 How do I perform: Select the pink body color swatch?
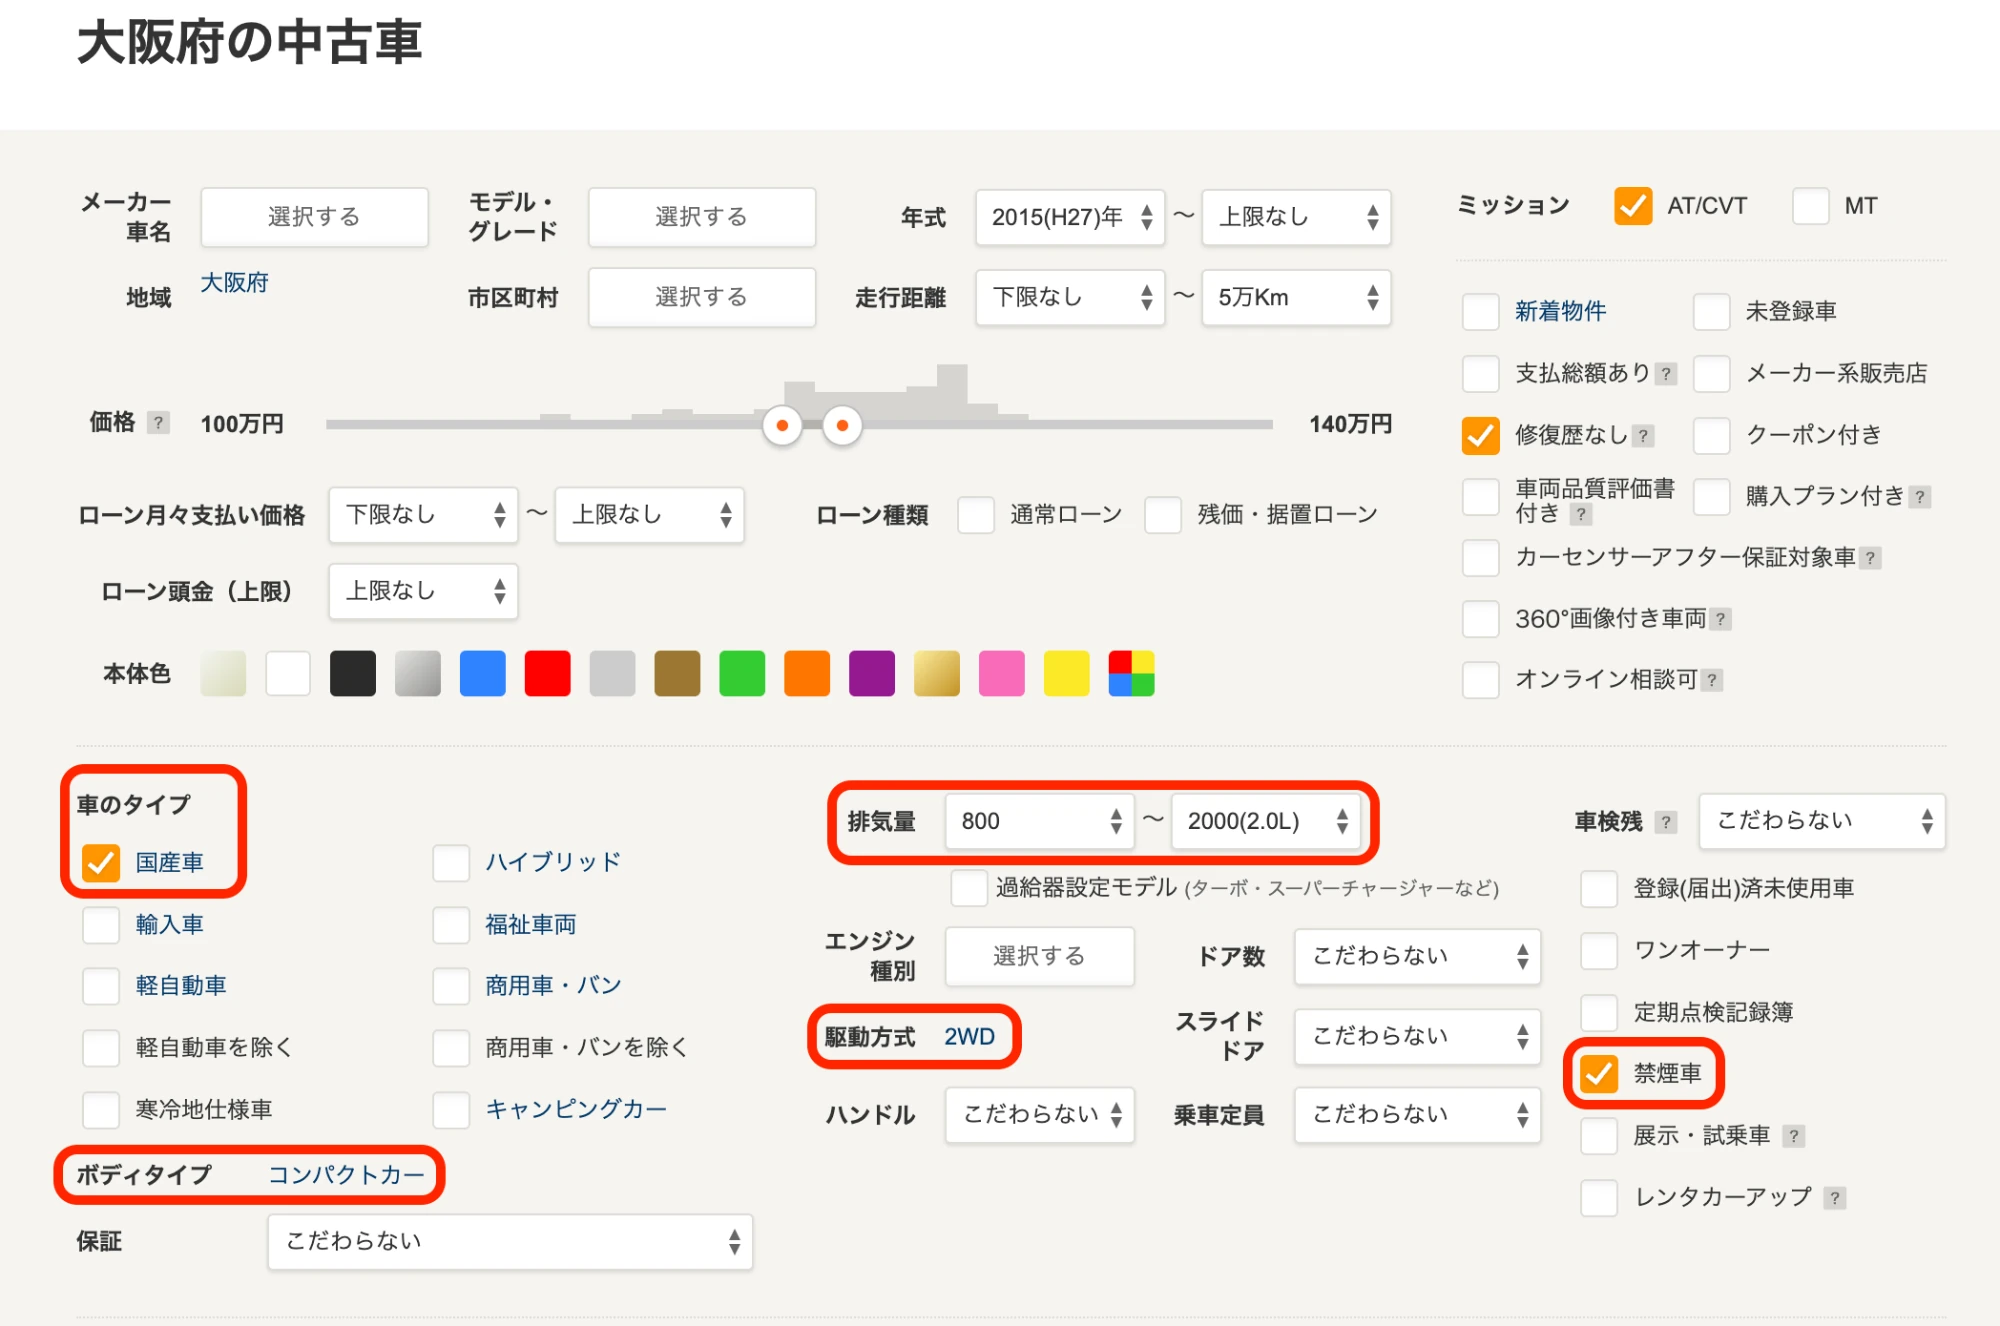point(1001,674)
